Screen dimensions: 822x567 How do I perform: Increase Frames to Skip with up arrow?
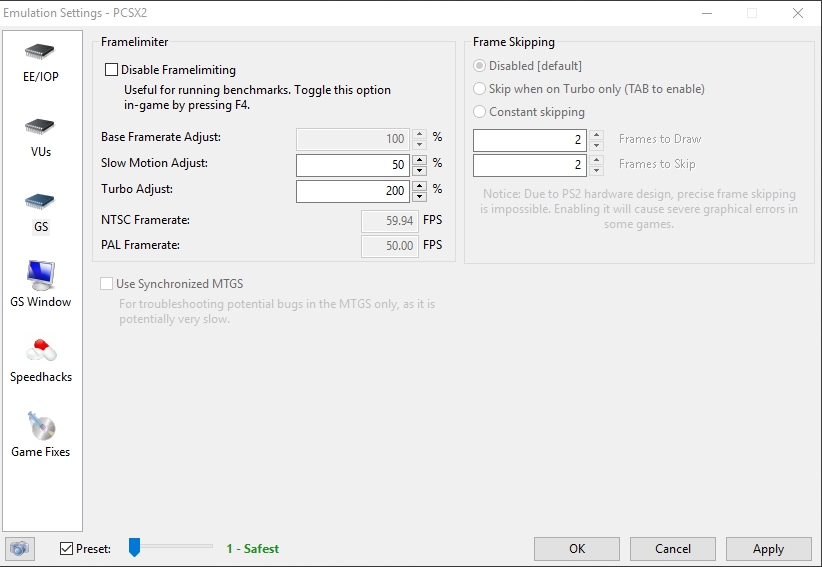(597, 160)
